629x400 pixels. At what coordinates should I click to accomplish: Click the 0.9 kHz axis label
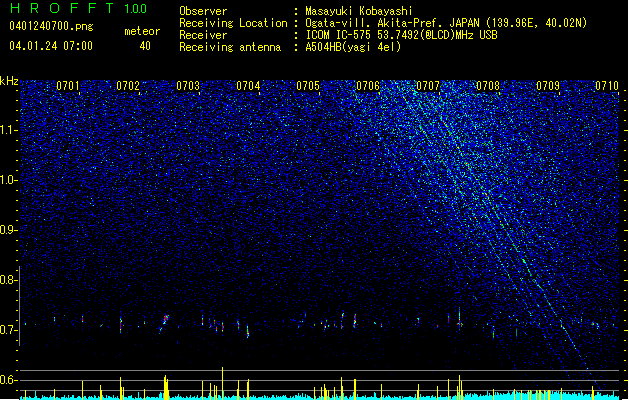click(9, 230)
